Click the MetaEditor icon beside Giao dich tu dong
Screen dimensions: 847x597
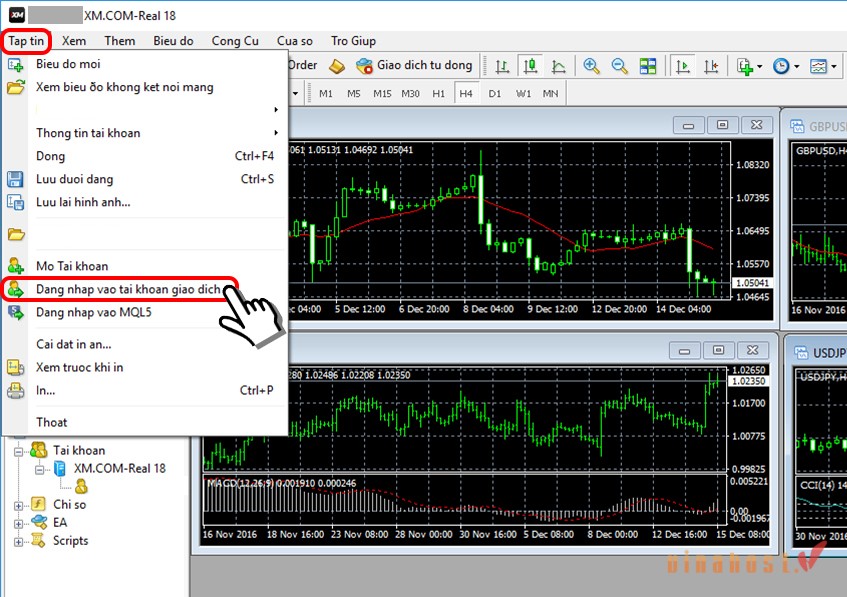[337, 66]
